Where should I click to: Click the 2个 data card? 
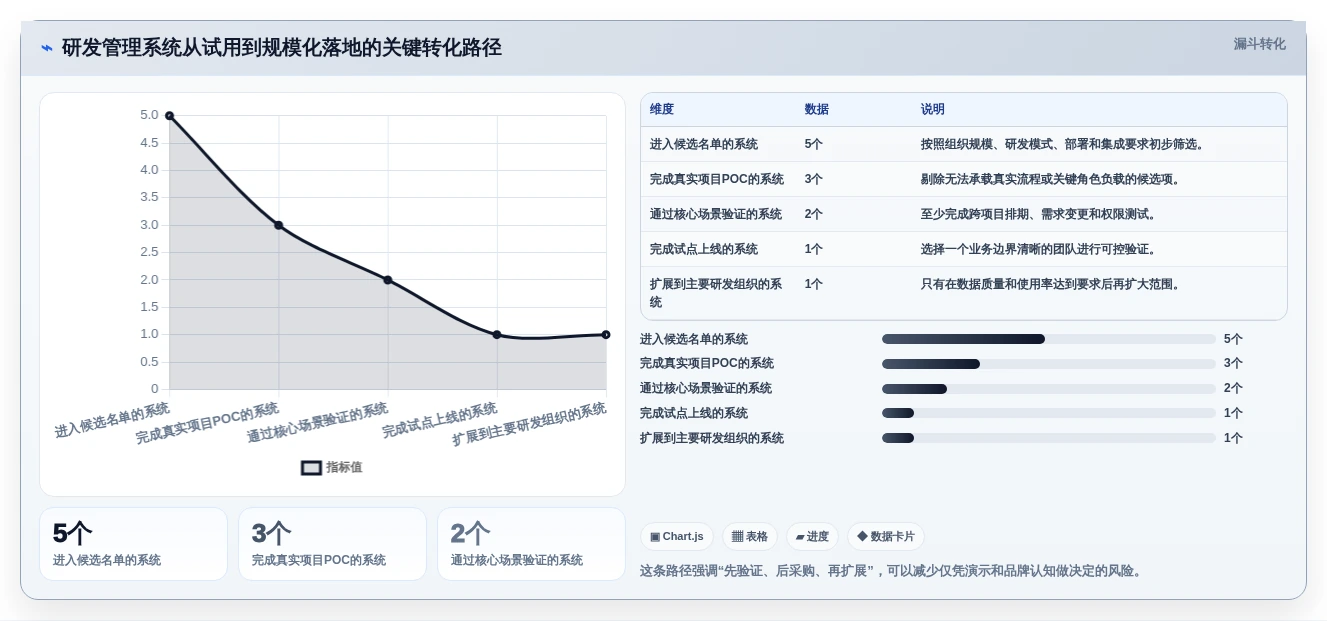(531, 544)
